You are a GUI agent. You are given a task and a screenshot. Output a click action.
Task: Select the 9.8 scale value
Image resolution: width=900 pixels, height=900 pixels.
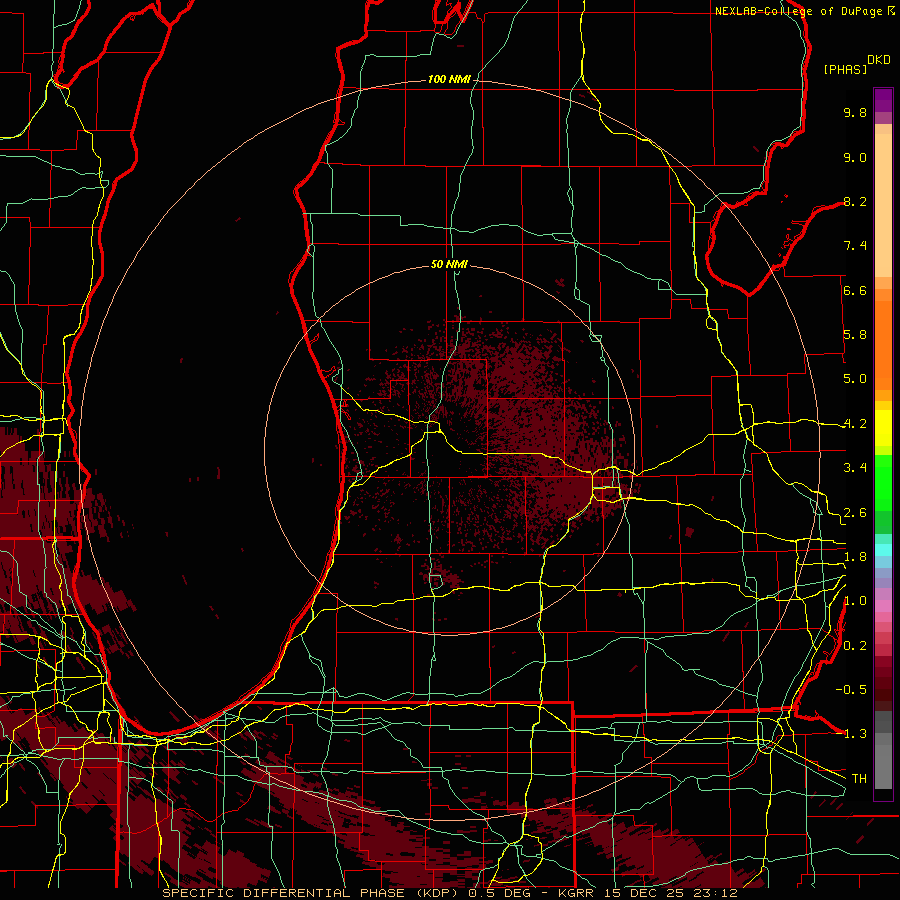855,112
